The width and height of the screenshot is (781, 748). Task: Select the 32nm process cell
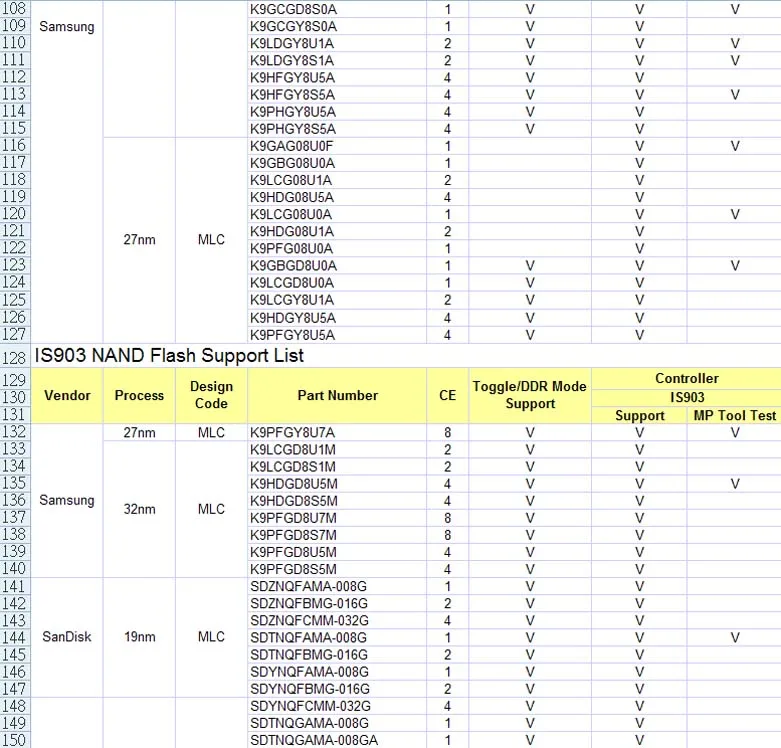click(139, 509)
